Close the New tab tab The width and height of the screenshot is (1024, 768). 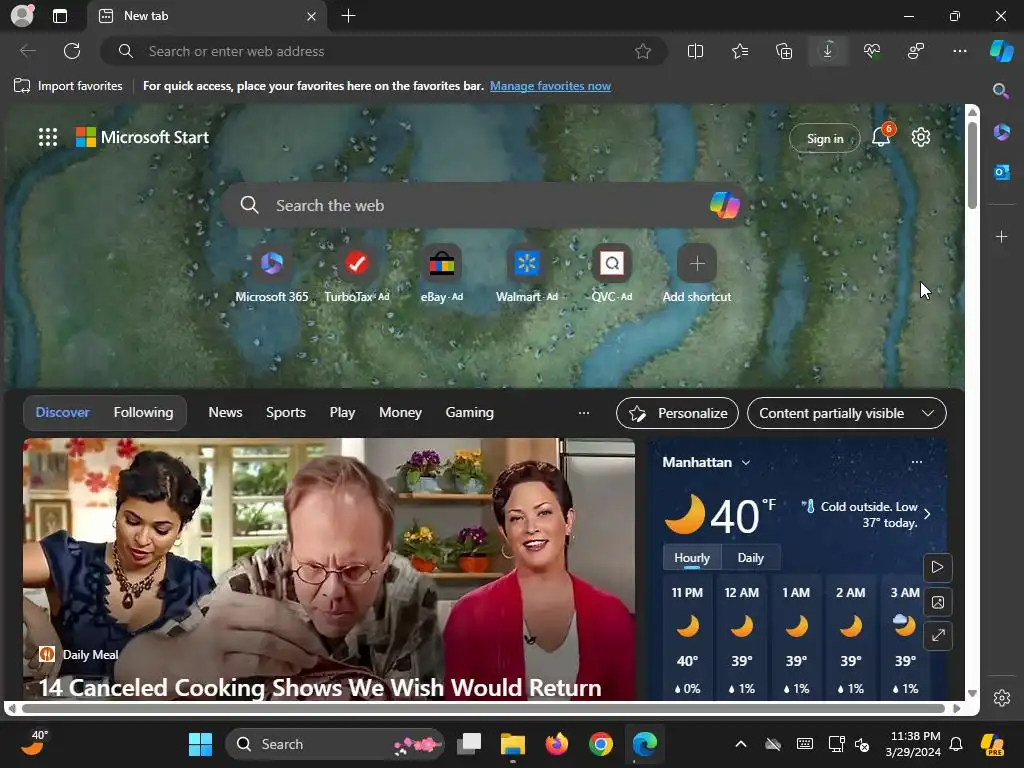point(312,16)
